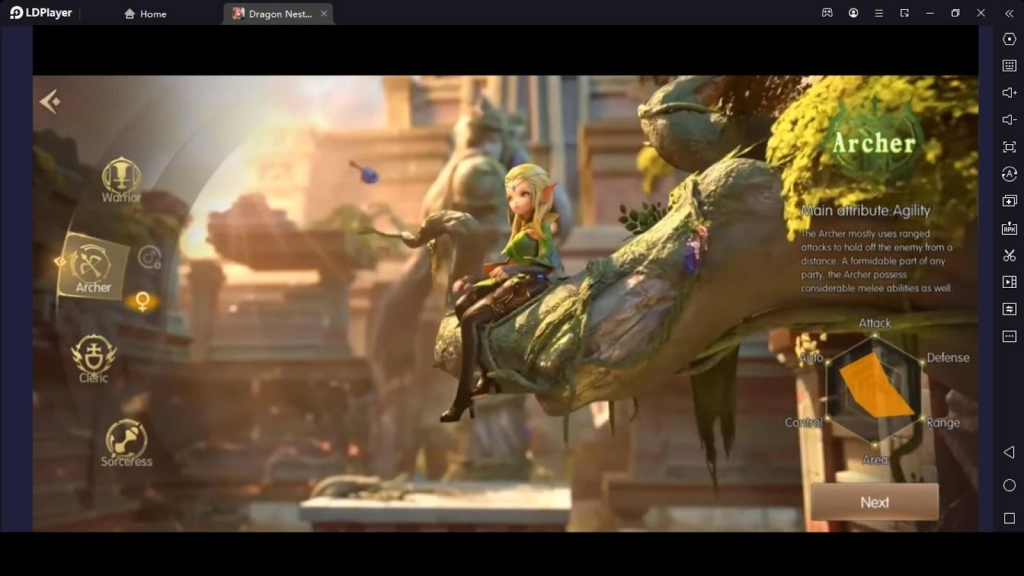The width and height of the screenshot is (1024, 576).
Task: Click the Auto stat label
Action: (x=811, y=357)
